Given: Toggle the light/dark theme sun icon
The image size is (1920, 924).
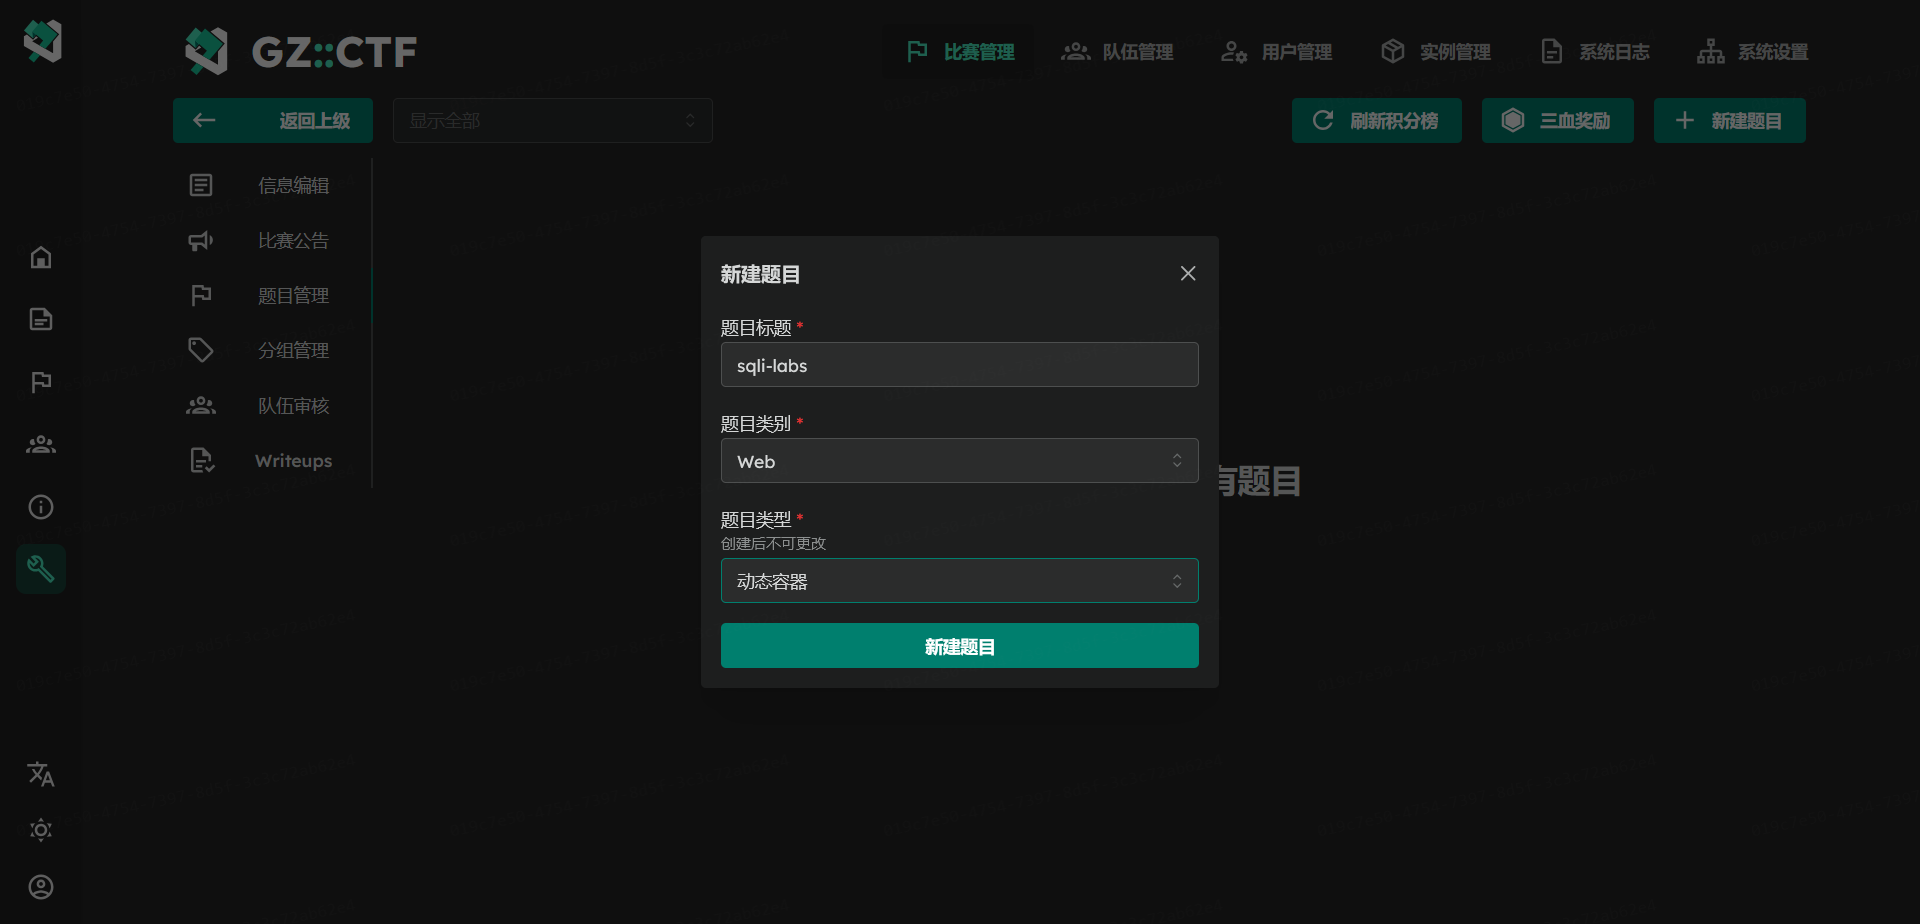Looking at the screenshot, I should tap(41, 830).
